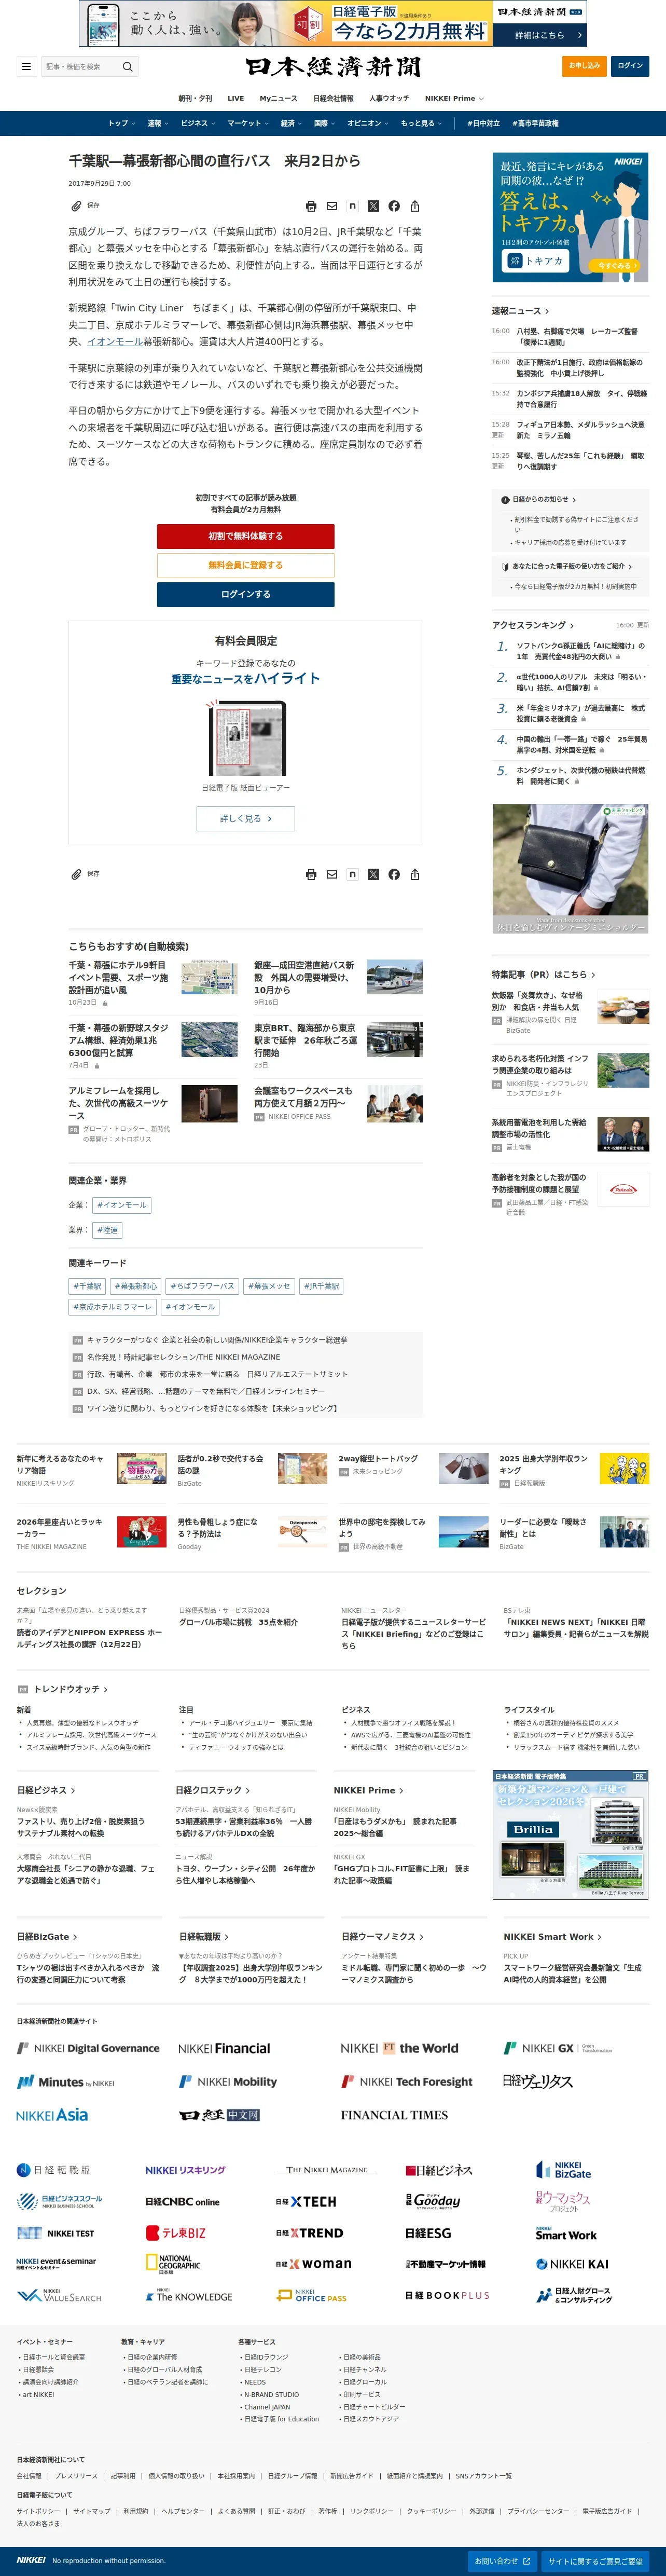
Task: Open the #ちばフラワーバス keyword tag
Action: (202, 1286)
